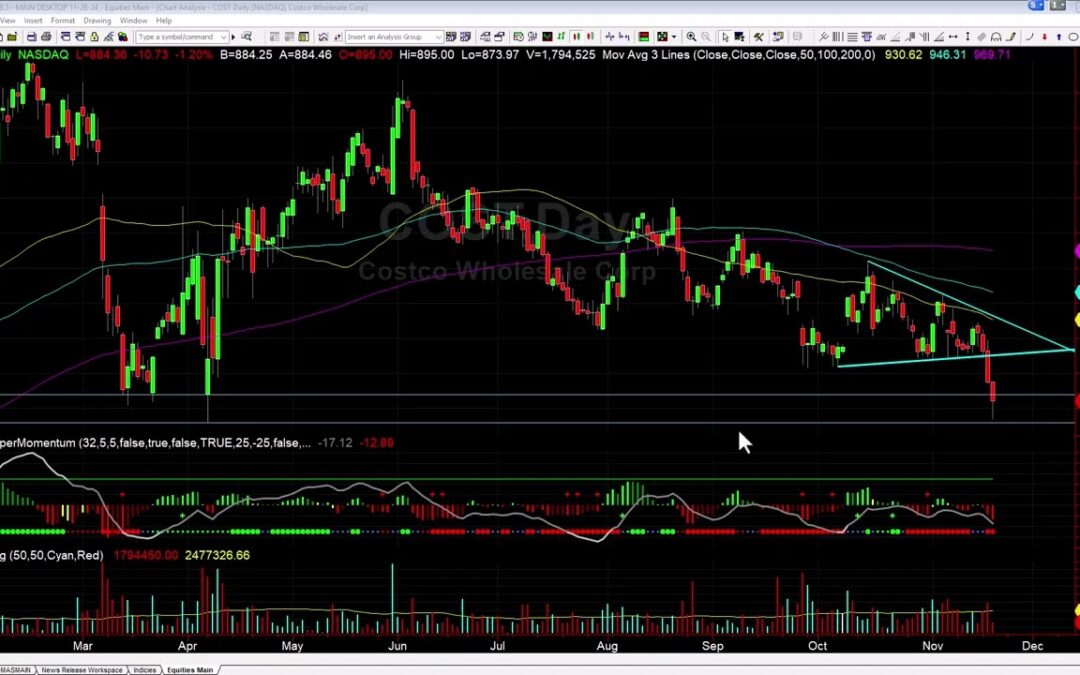1080x675 pixels.
Task: Click the Fibonacci retracement drawing tool
Action: coord(852,36)
